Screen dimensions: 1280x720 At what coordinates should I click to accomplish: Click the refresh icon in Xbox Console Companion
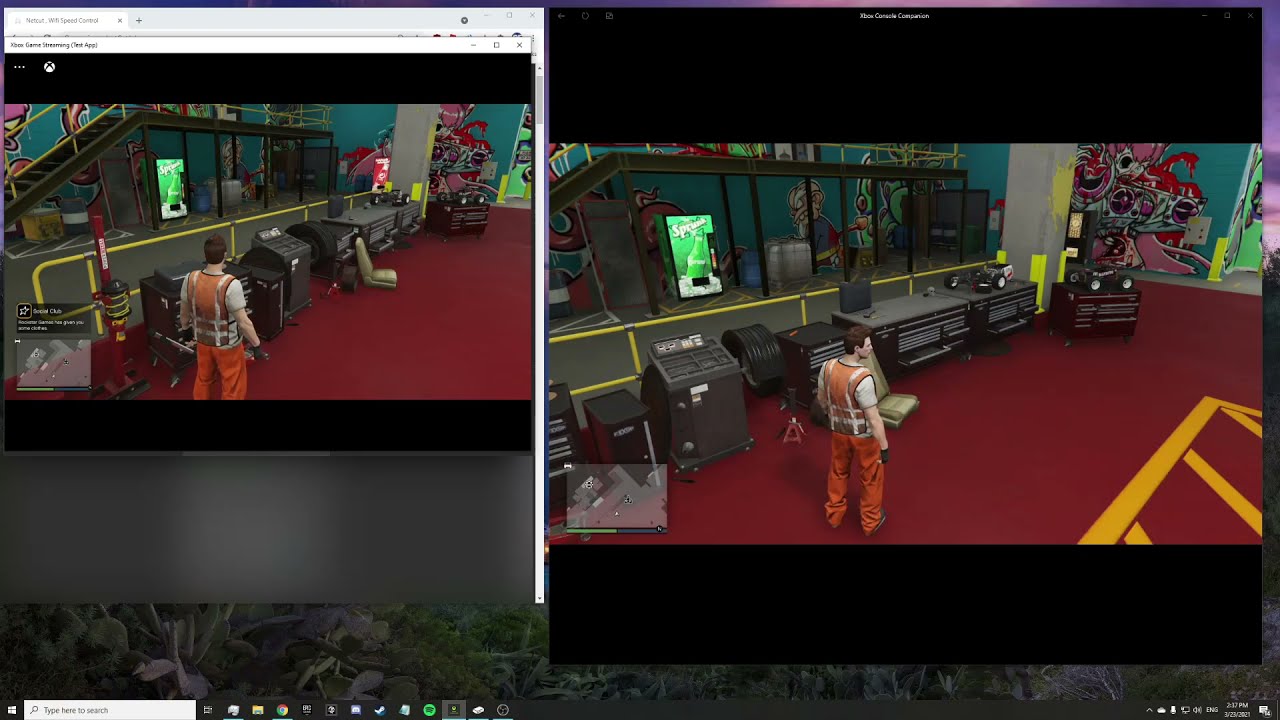click(585, 16)
